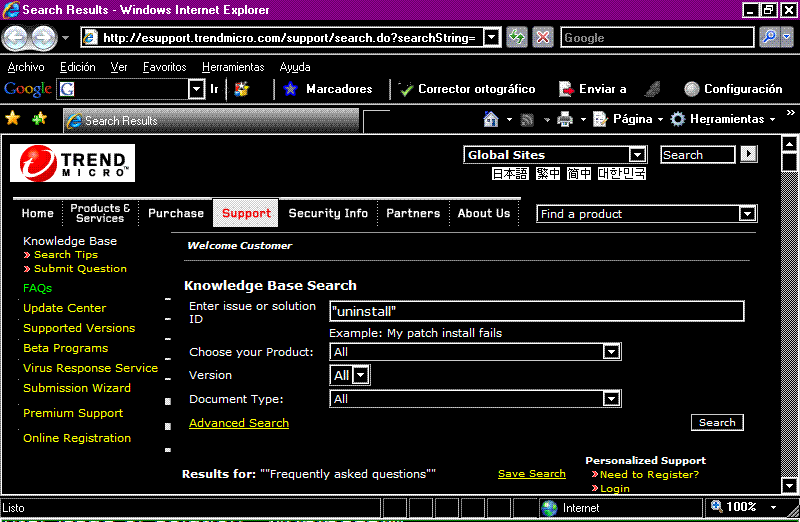Click the issue or solution ID input field
Screen dimensions: 800x522
point(537,311)
